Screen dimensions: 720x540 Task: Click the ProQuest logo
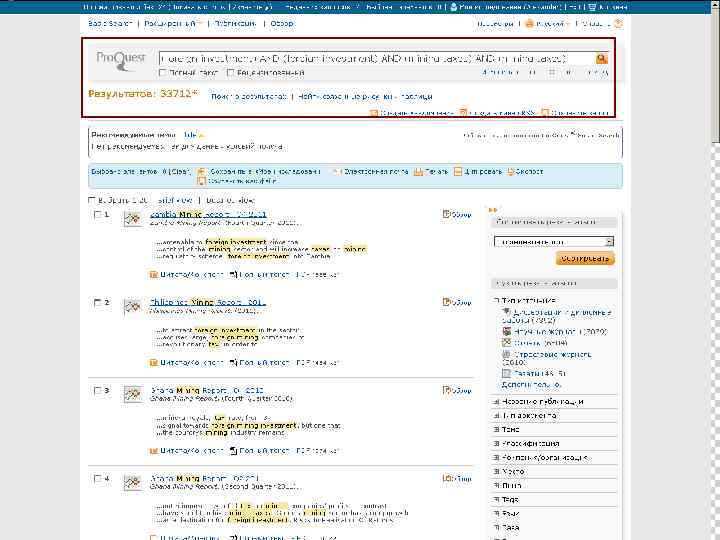pyautogui.click(x=121, y=61)
